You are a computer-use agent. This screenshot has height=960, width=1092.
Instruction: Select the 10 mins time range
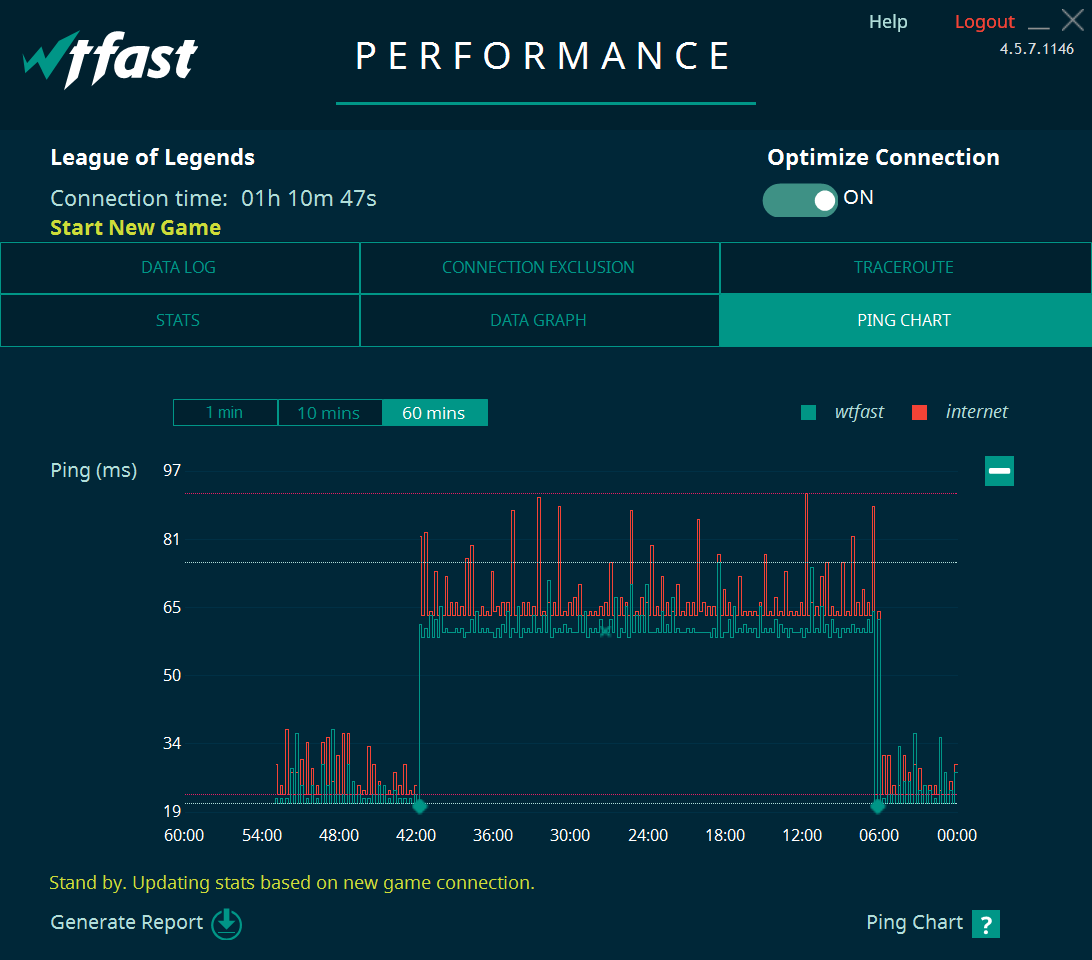[x=329, y=412]
